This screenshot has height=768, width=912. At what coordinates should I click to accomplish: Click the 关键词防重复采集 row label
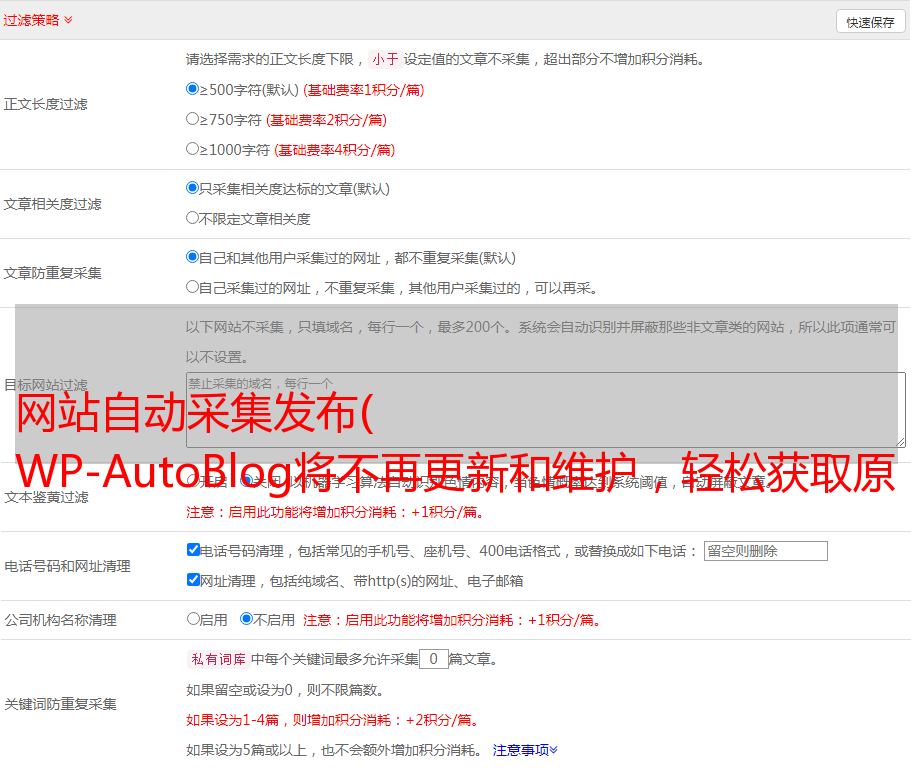[60, 704]
